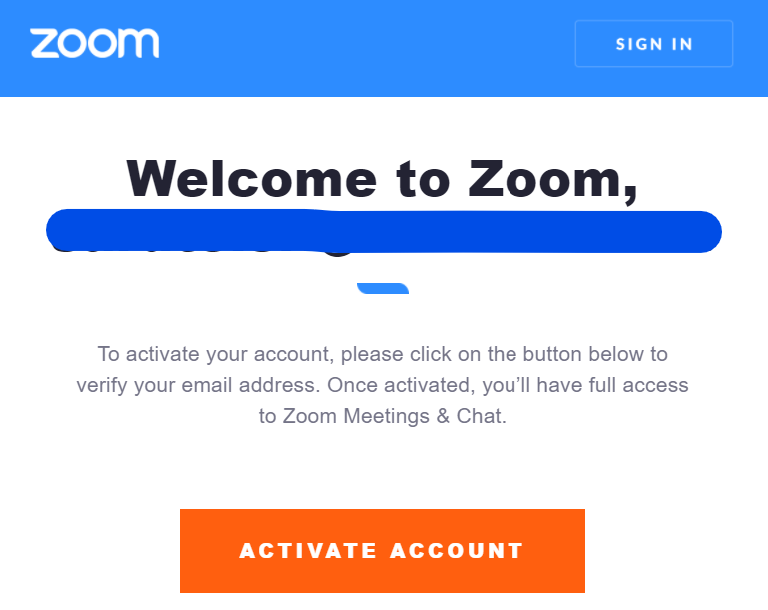Select the small blue divider bar
Viewport: 768px width, 610px height.
(x=383, y=288)
